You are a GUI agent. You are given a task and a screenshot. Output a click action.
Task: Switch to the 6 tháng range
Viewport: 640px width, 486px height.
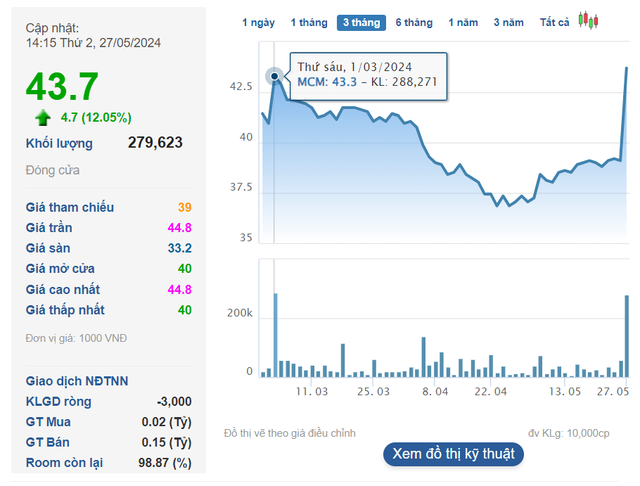(x=414, y=22)
